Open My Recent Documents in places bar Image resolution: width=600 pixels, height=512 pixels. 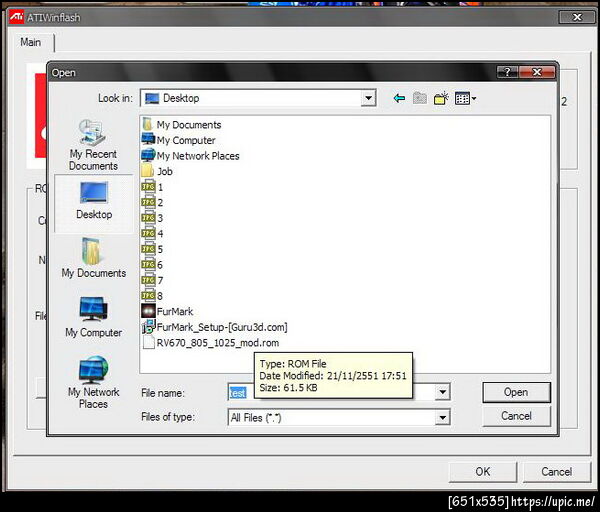point(93,145)
